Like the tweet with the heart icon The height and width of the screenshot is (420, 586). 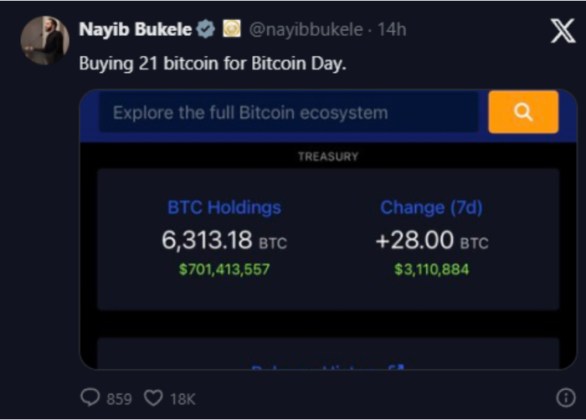(x=153, y=398)
